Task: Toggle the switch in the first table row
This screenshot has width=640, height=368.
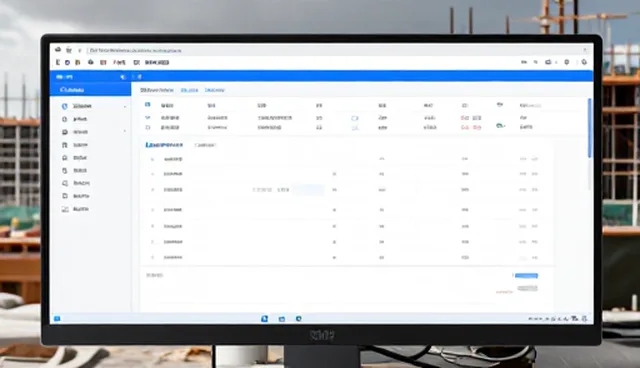Action: point(355,118)
